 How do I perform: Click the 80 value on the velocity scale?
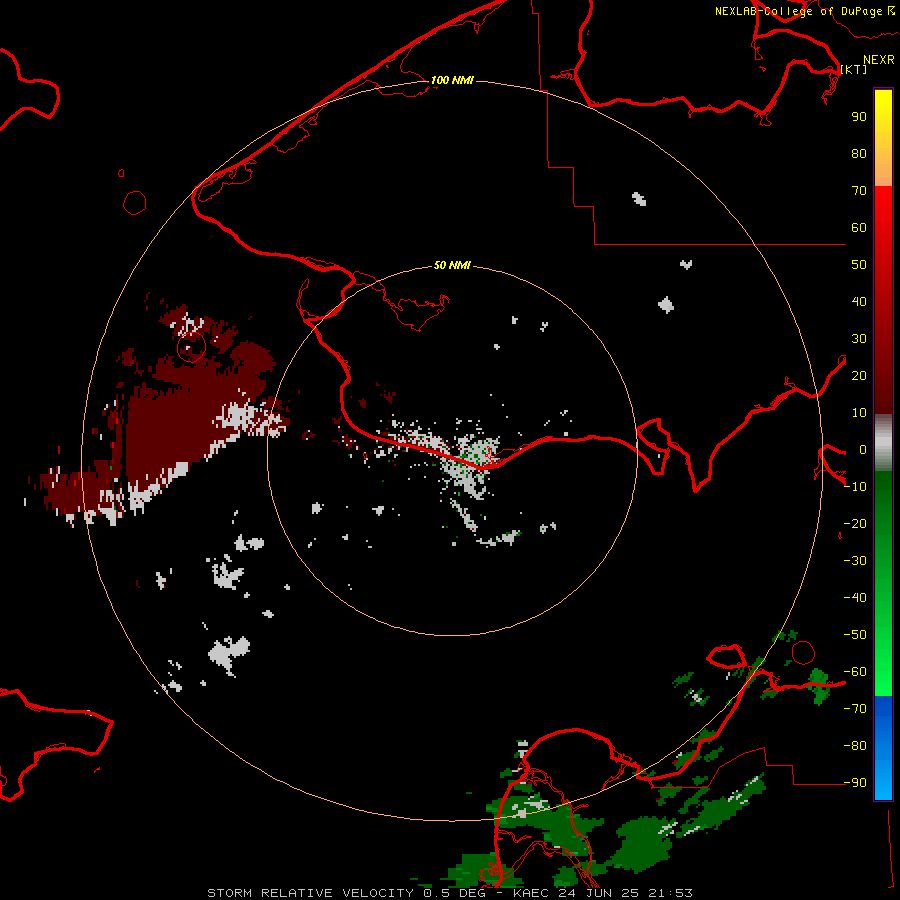[859, 153]
